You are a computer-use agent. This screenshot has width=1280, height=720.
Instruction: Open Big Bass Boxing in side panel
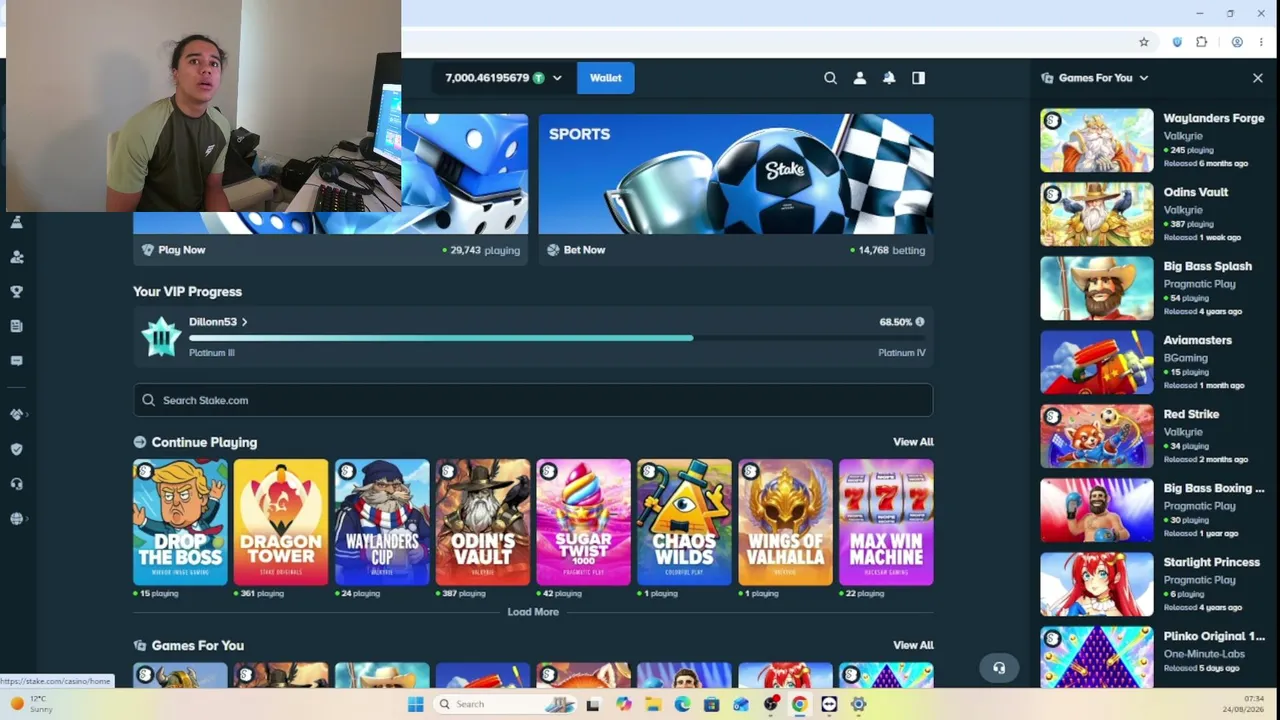(x=1152, y=510)
